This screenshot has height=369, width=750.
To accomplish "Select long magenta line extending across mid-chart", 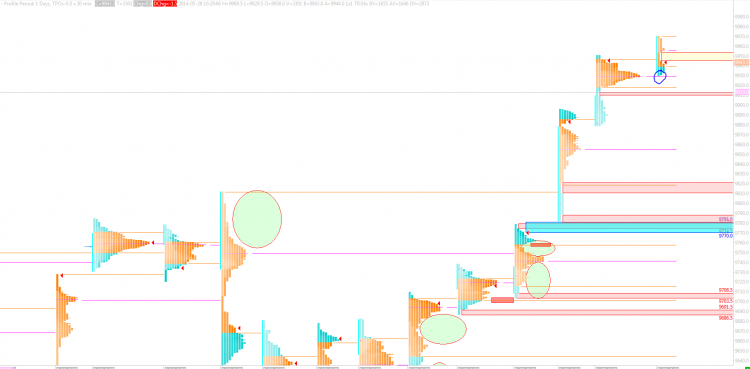I will point(383,253).
